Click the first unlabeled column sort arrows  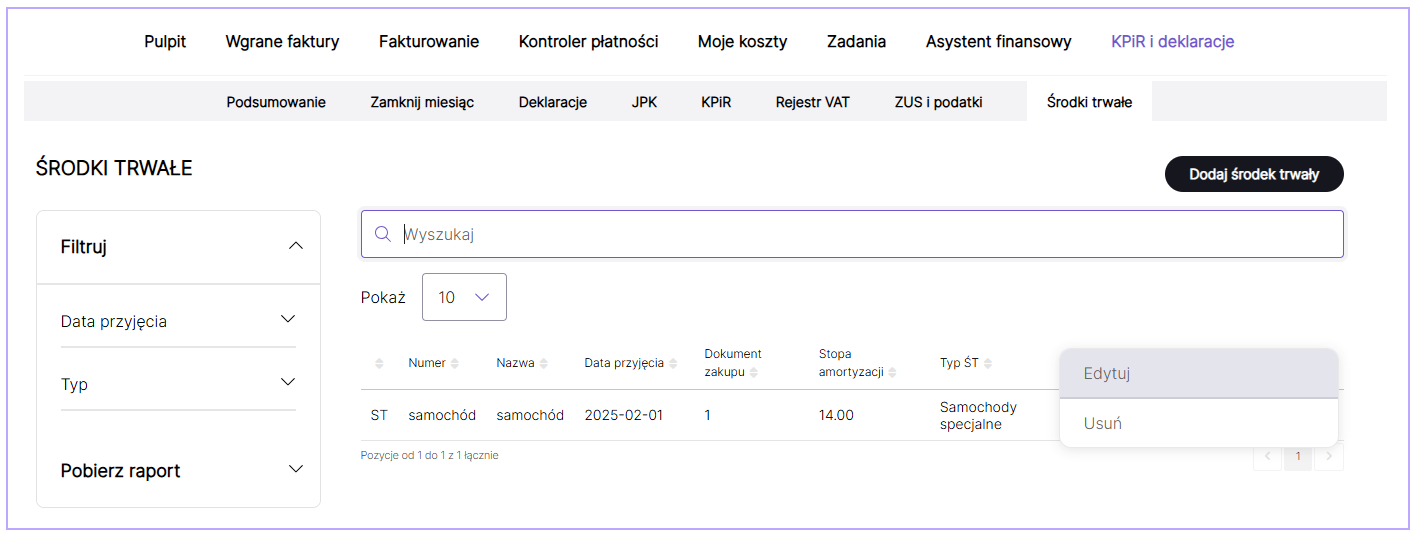click(379, 363)
